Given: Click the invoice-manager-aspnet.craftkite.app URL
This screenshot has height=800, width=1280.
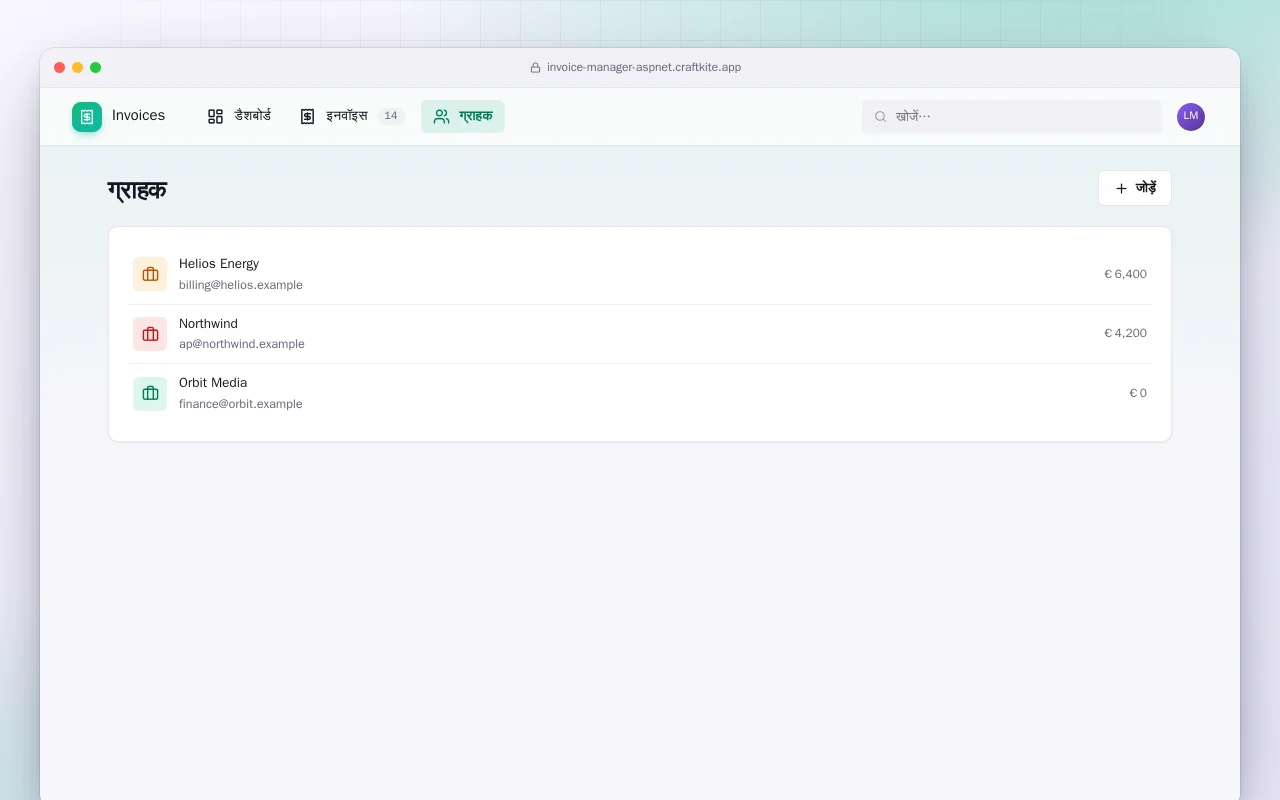Looking at the screenshot, I should (644, 68).
